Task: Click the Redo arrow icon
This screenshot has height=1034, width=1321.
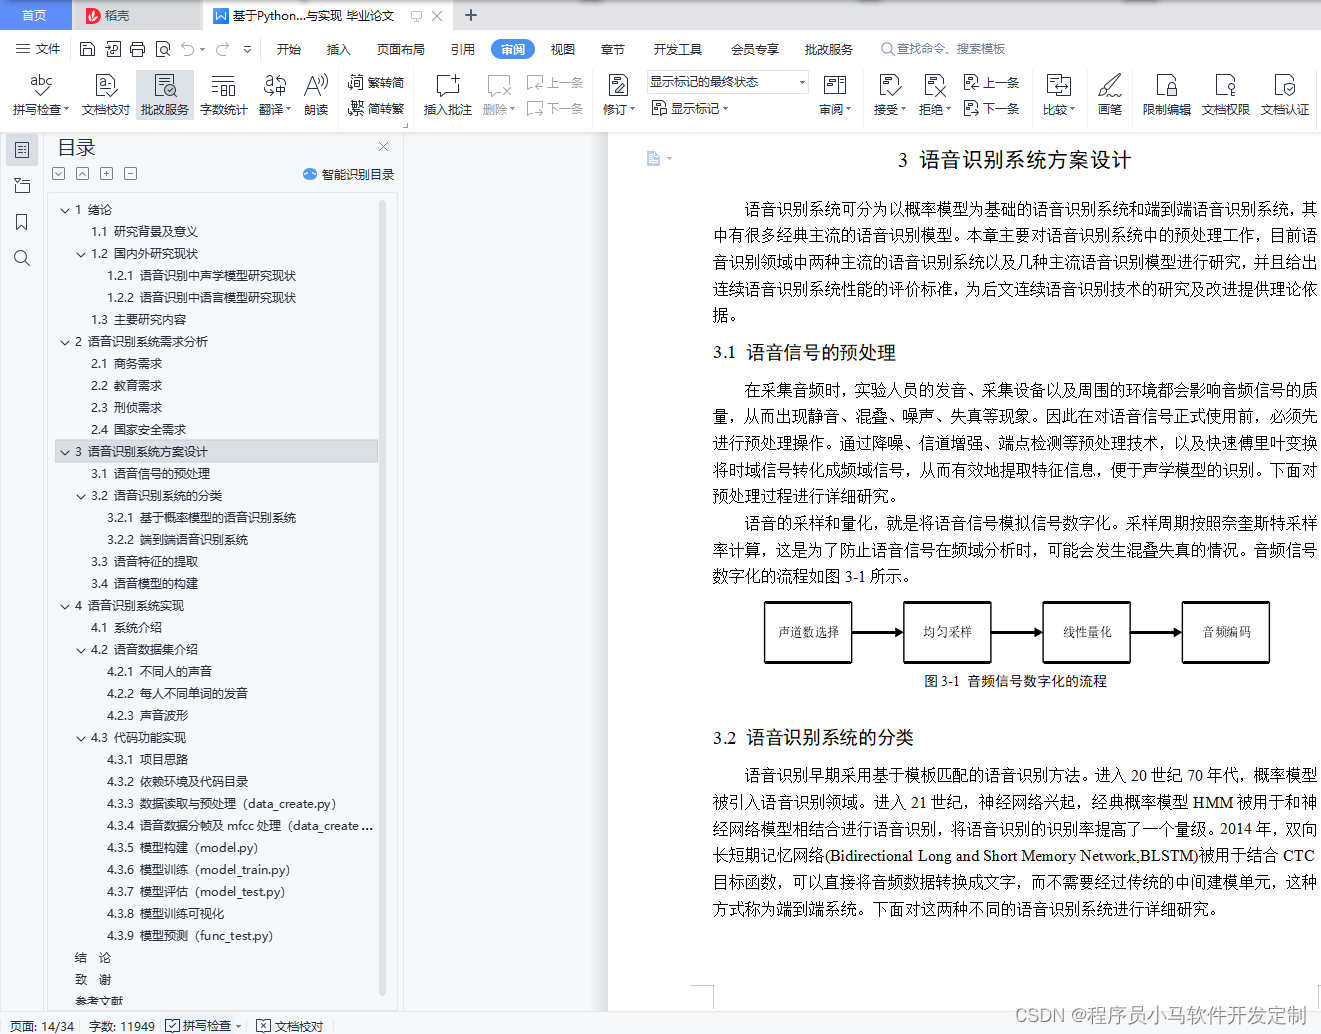Action: (222, 49)
